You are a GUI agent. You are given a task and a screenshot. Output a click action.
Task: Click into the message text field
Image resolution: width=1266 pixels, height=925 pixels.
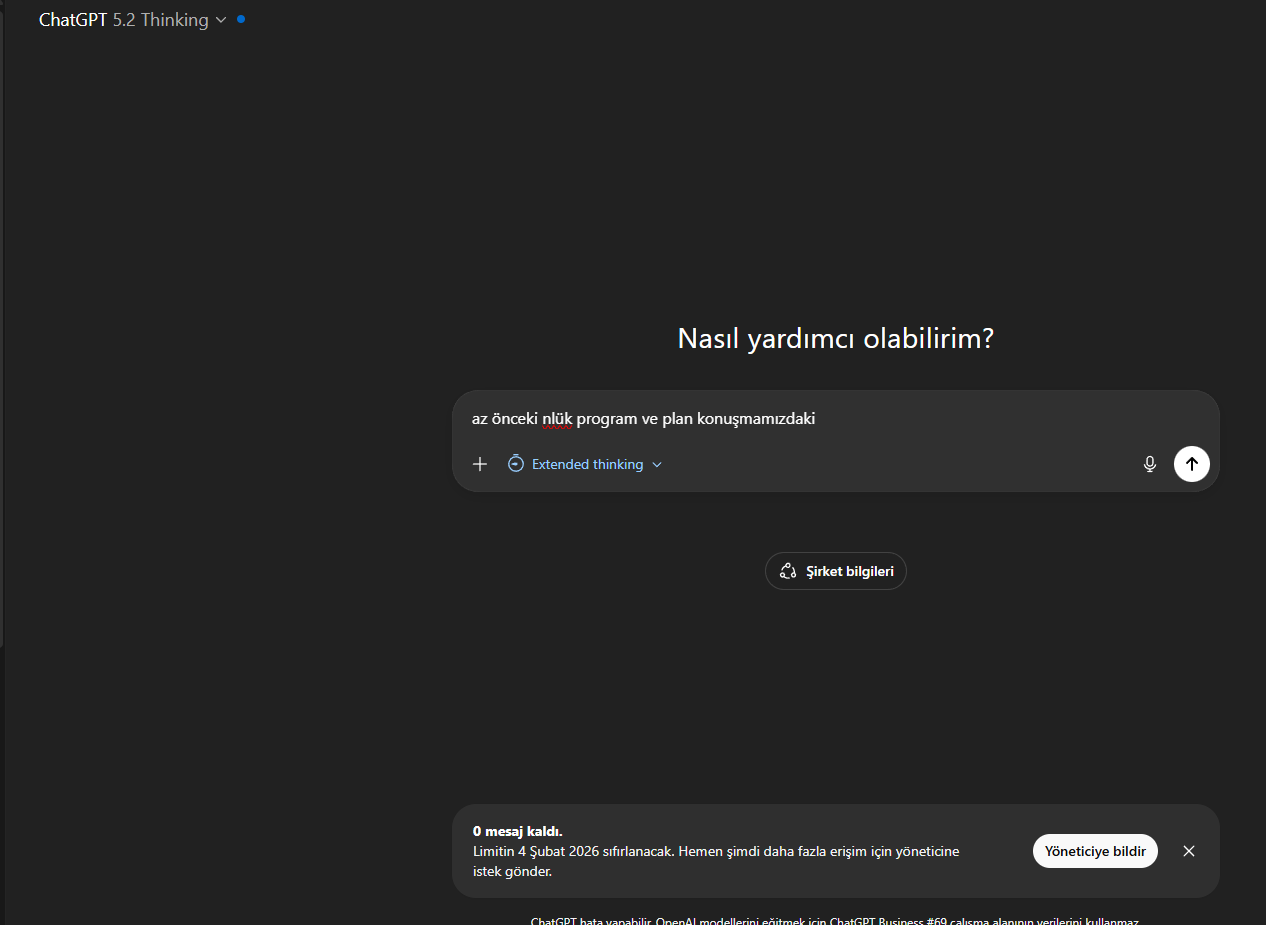(x=836, y=418)
